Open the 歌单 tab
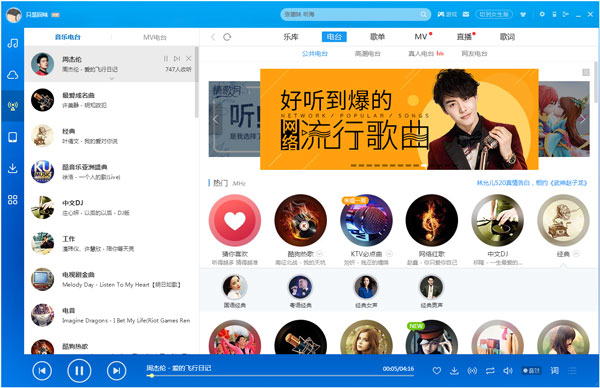The height and width of the screenshot is (388, 600). click(x=377, y=37)
